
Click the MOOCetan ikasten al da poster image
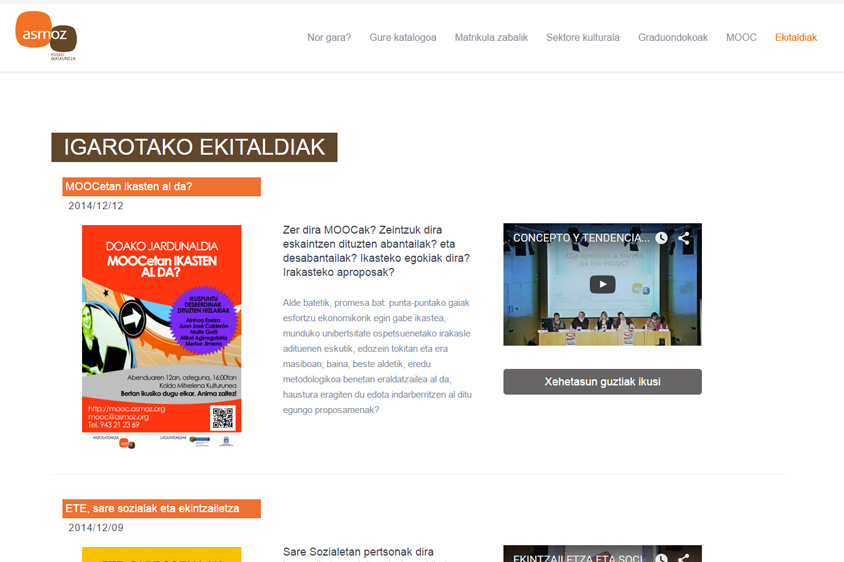(161, 336)
